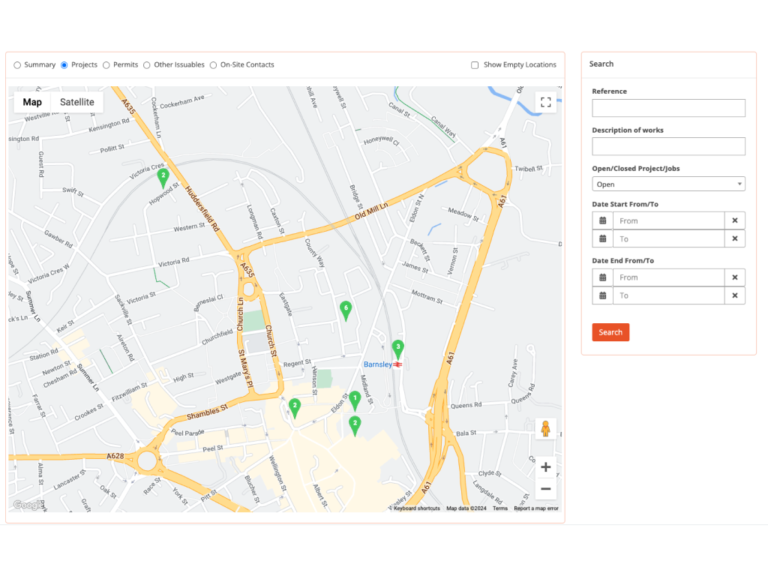768x576 pixels.
Task: Switch to Map view
Action: (x=32, y=102)
